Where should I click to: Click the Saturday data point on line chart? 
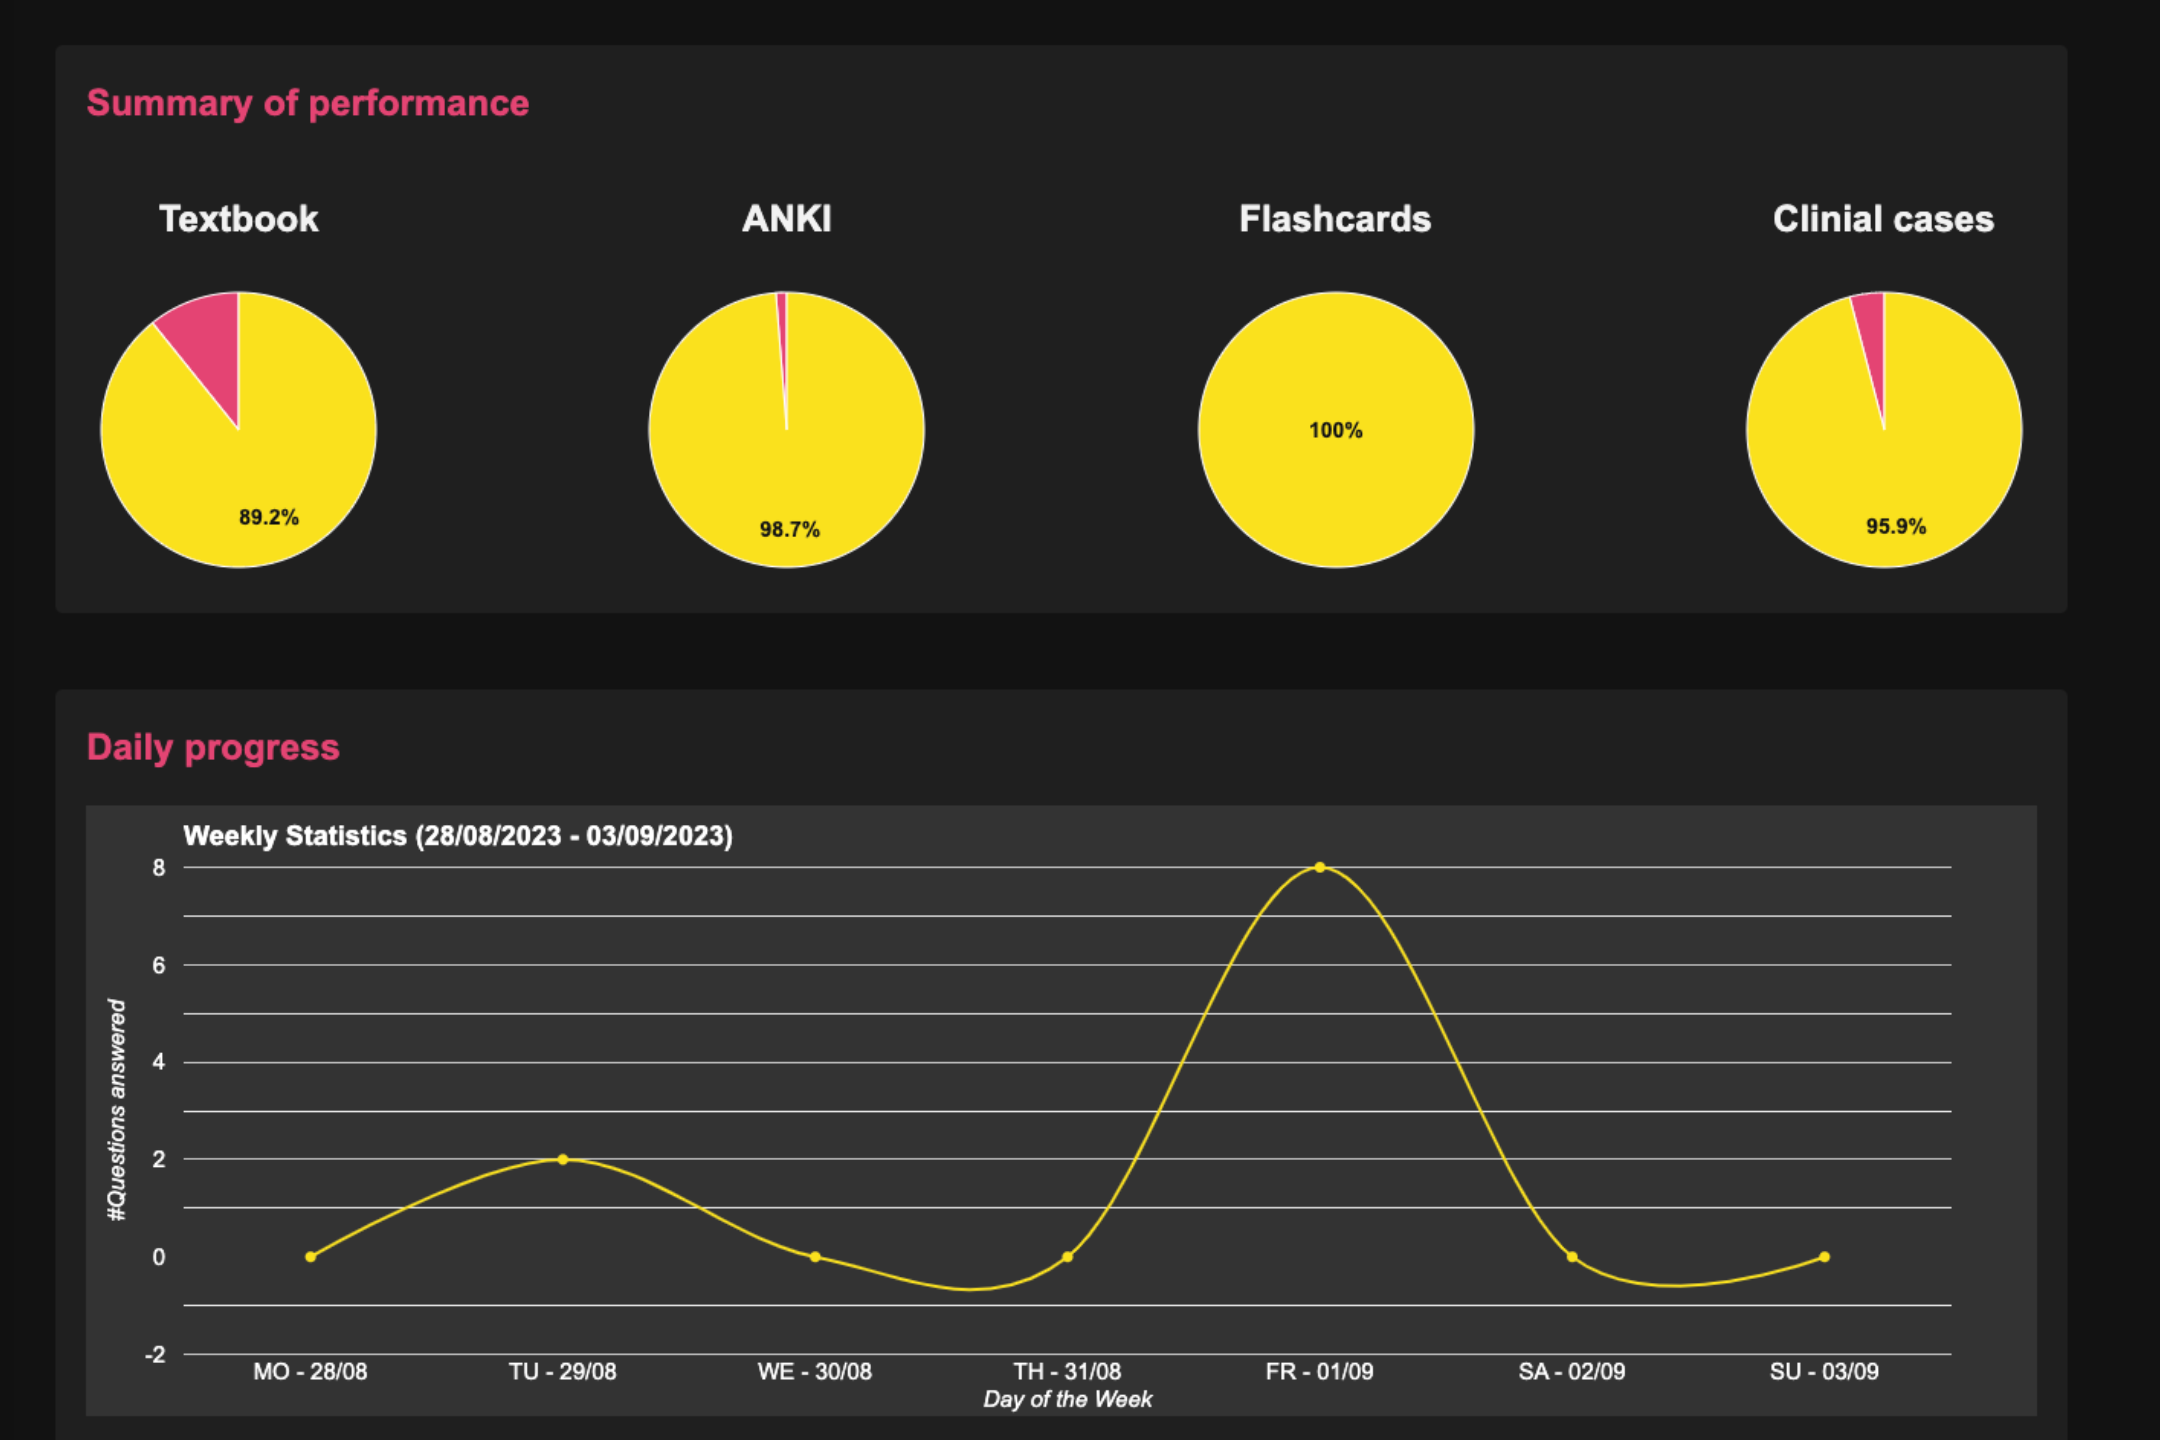pyautogui.click(x=1572, y=1257)
